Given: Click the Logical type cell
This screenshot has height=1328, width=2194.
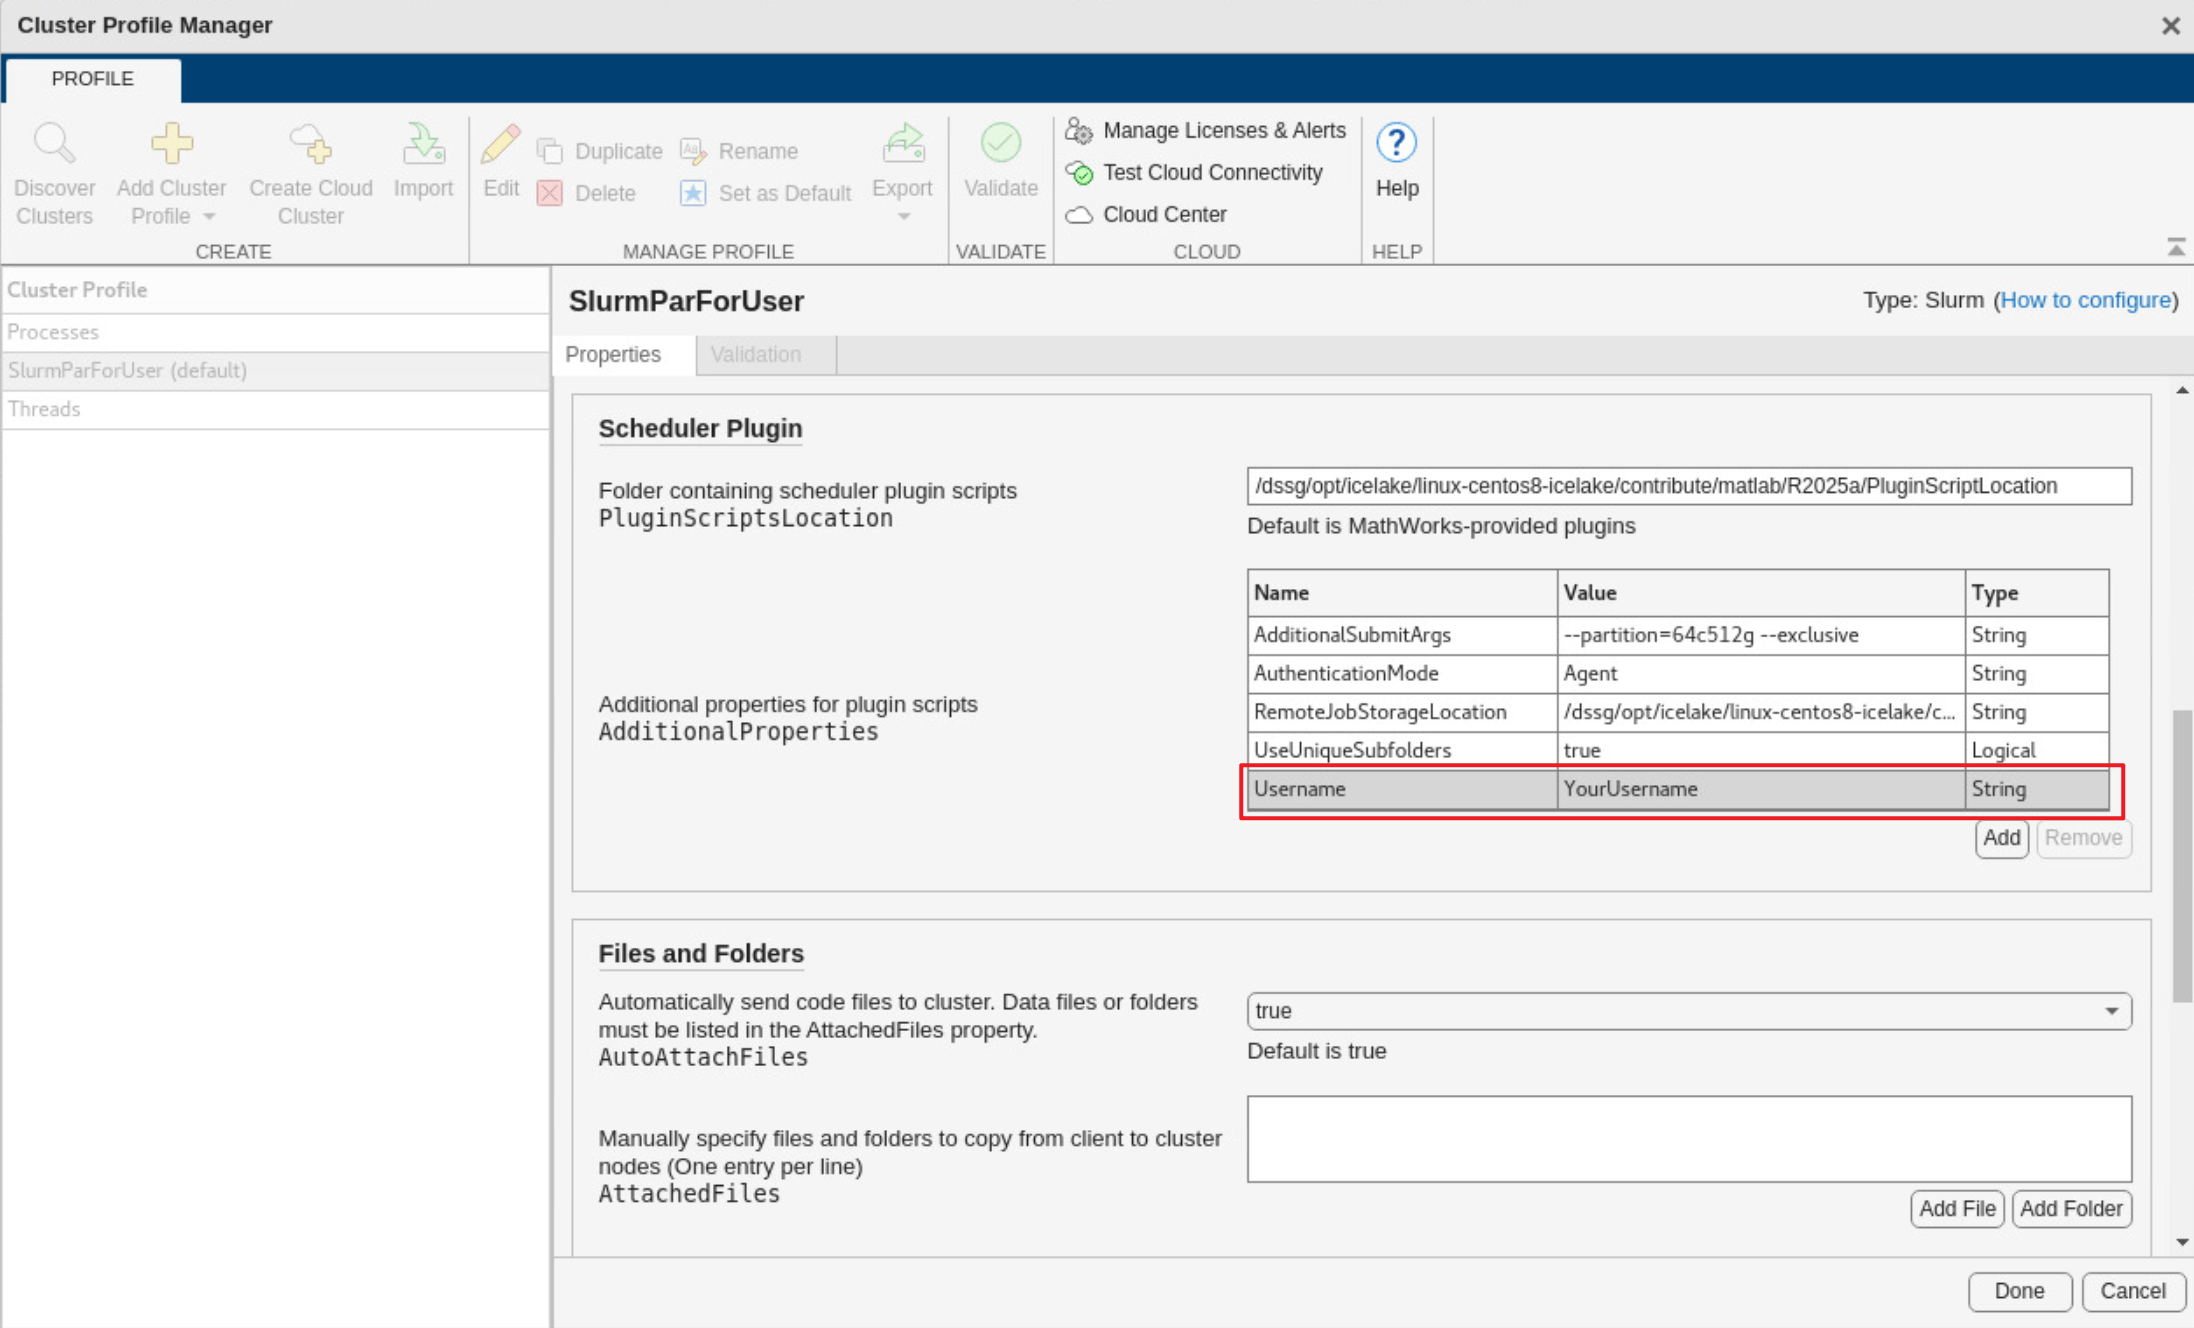Looking at the screenshot, I should [2037, 750].
